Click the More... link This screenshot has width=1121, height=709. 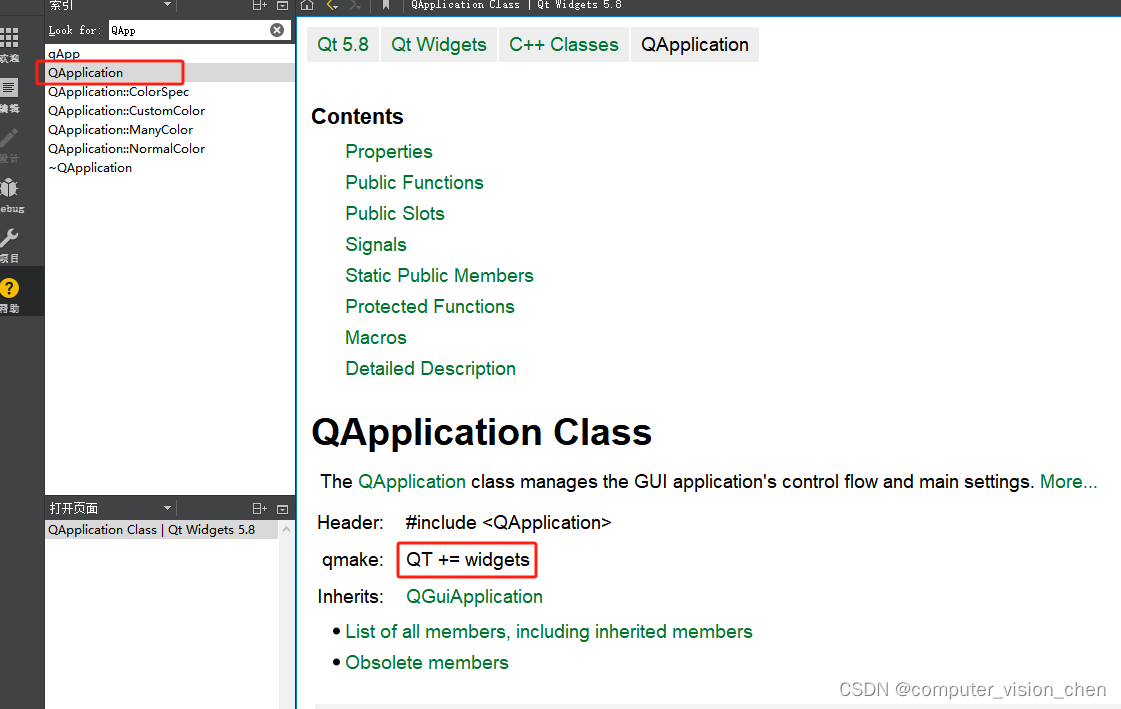click(x=1068, y=482)
